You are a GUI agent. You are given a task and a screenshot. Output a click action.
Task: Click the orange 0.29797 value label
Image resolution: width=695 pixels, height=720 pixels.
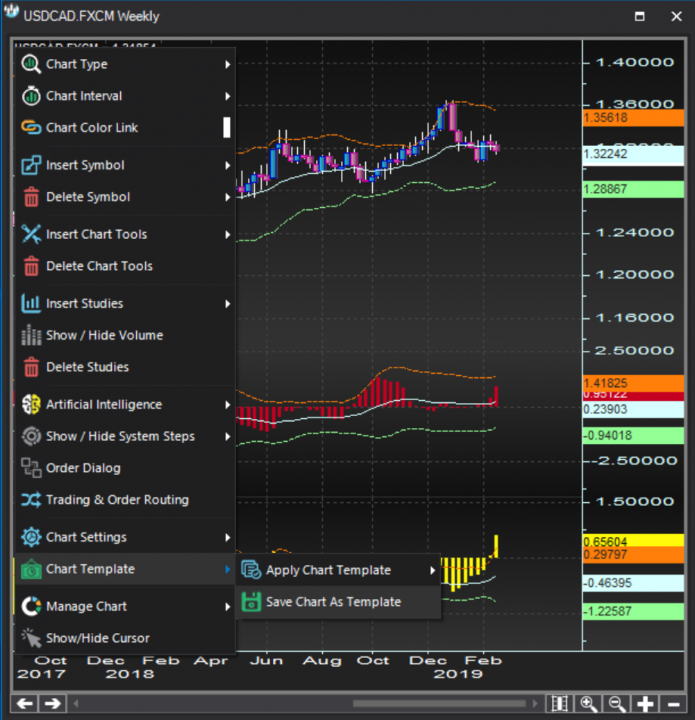pyautogui.click(x=633, y=555)
